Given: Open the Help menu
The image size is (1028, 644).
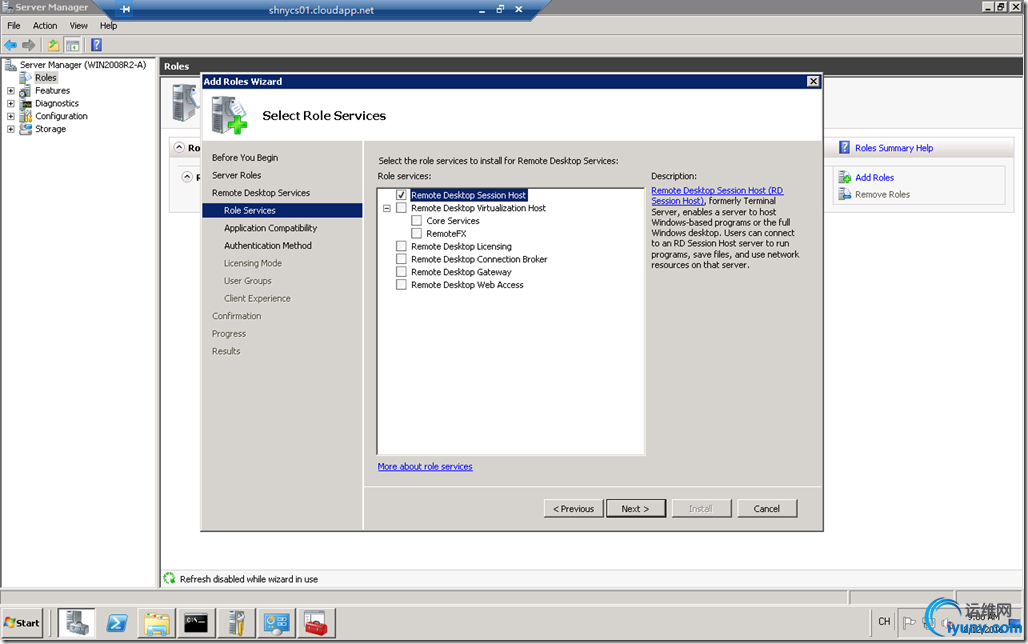Looking at the screenshot, I should (108, 26).
